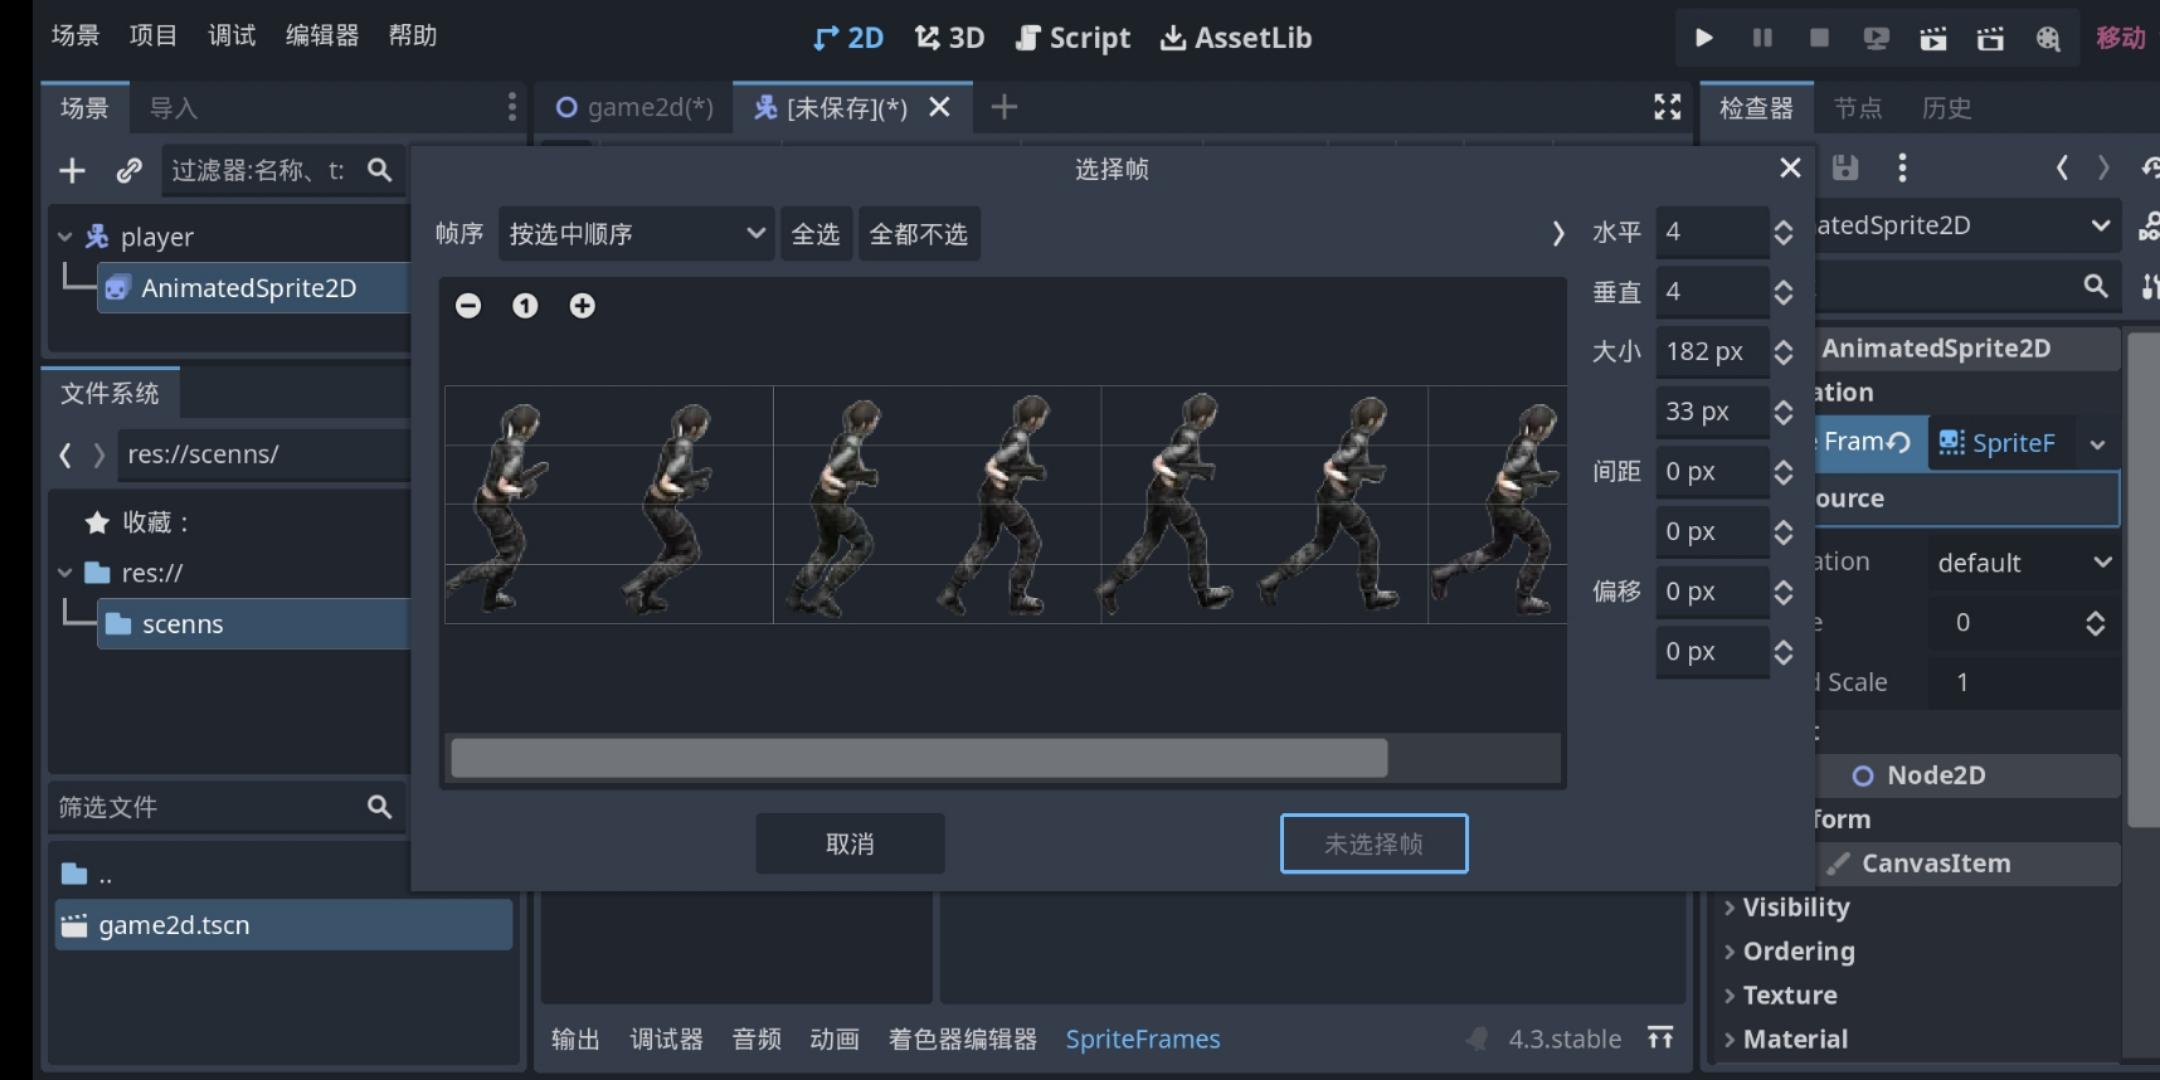Add new node with plus icon

pyautogui.click(x=72, y=170)
